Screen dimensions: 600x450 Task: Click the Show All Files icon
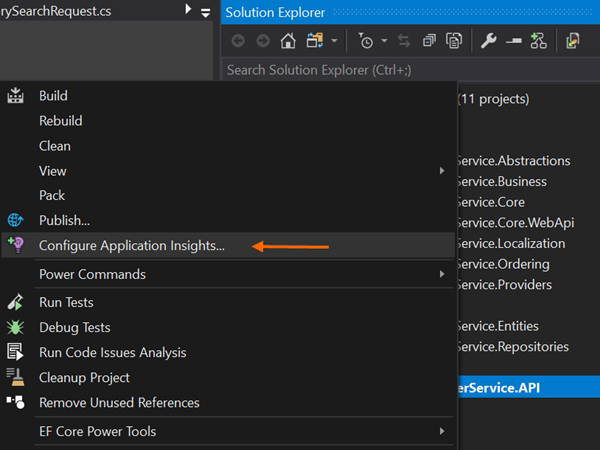[453, 41]
